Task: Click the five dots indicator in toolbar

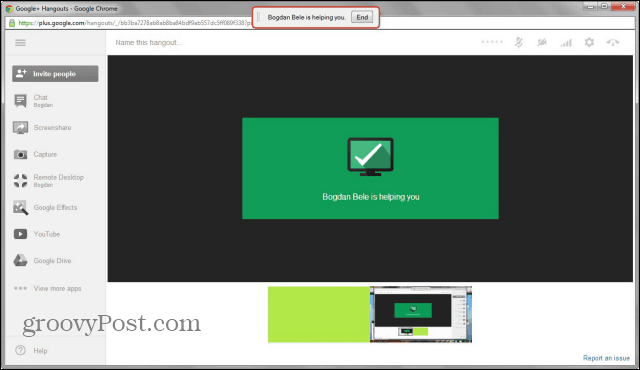Action: [x=492, y=42]
